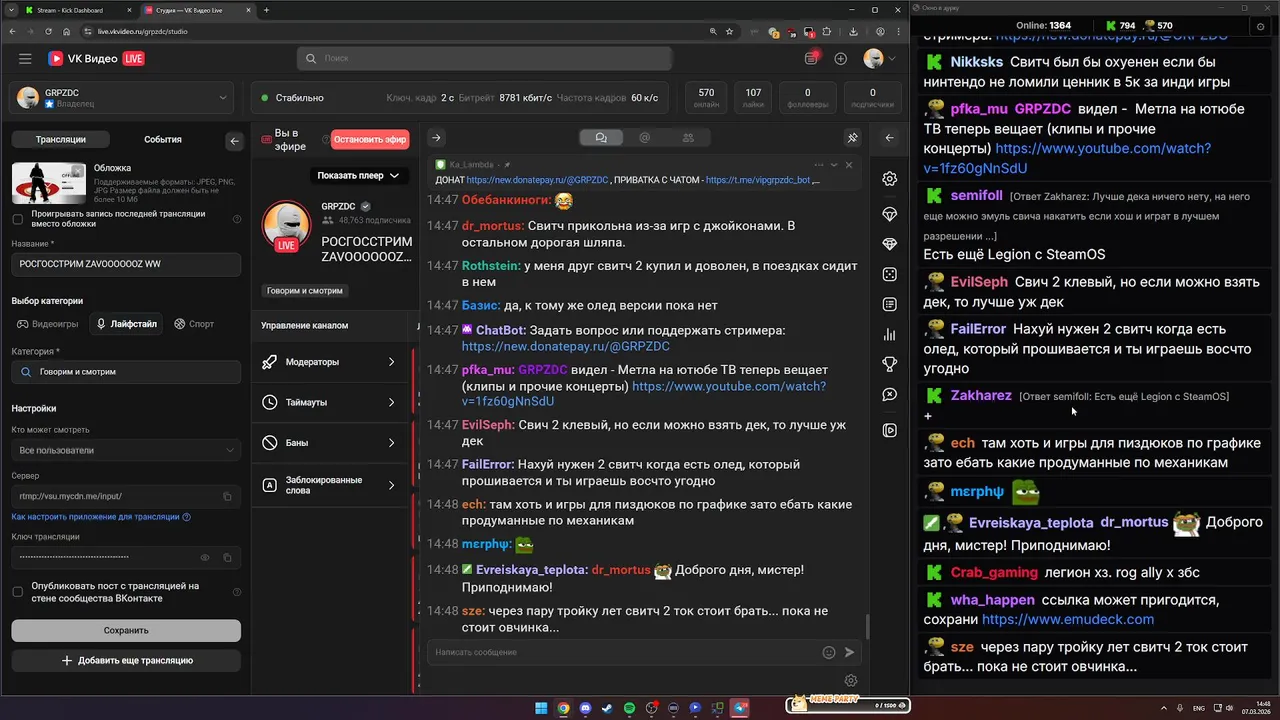Open the bar chart statistics icon

point(889,334)
